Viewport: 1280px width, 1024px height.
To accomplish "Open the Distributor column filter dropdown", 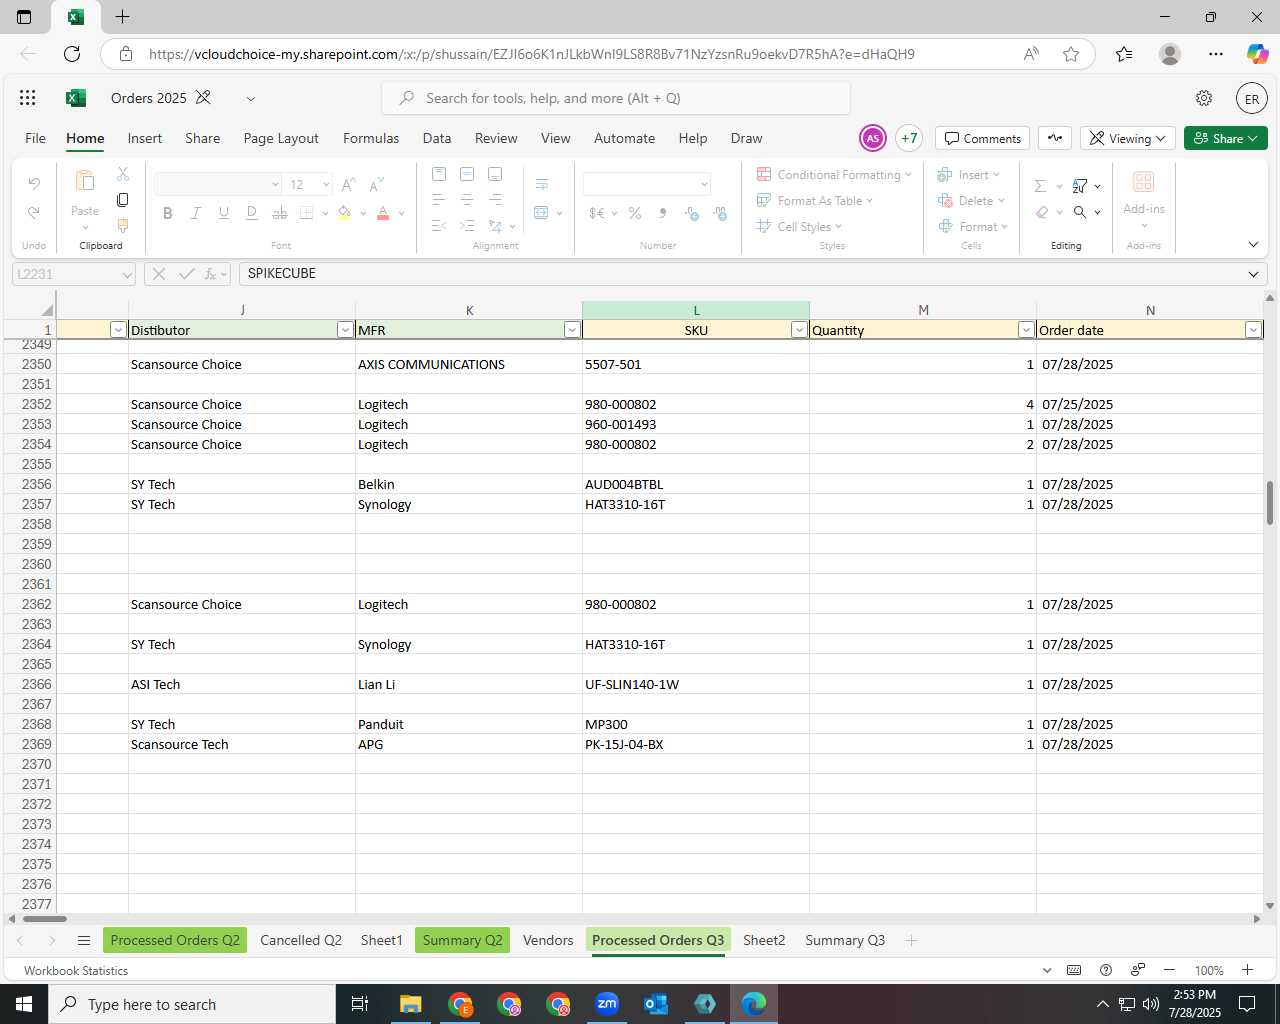I will pos(345,330).
